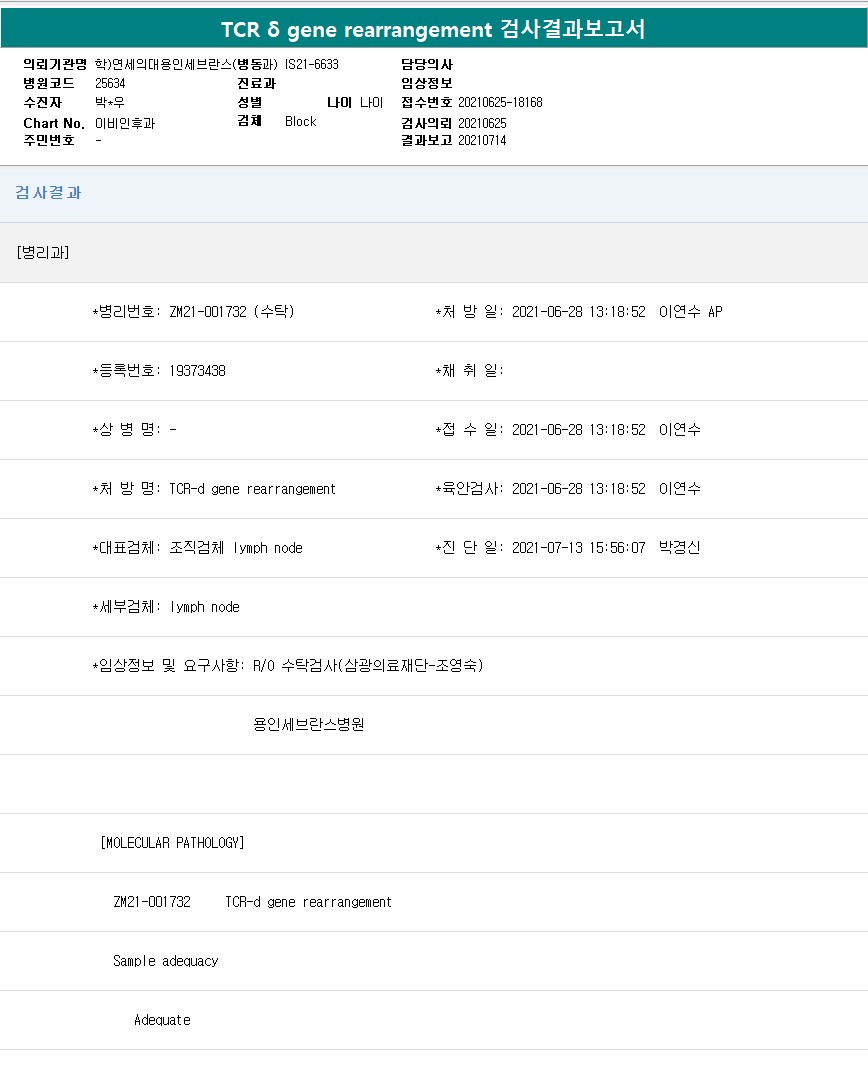Click the reception number 20210625-18168
Viewport: 868px width, 1079px height.
(x=500, y=103)
